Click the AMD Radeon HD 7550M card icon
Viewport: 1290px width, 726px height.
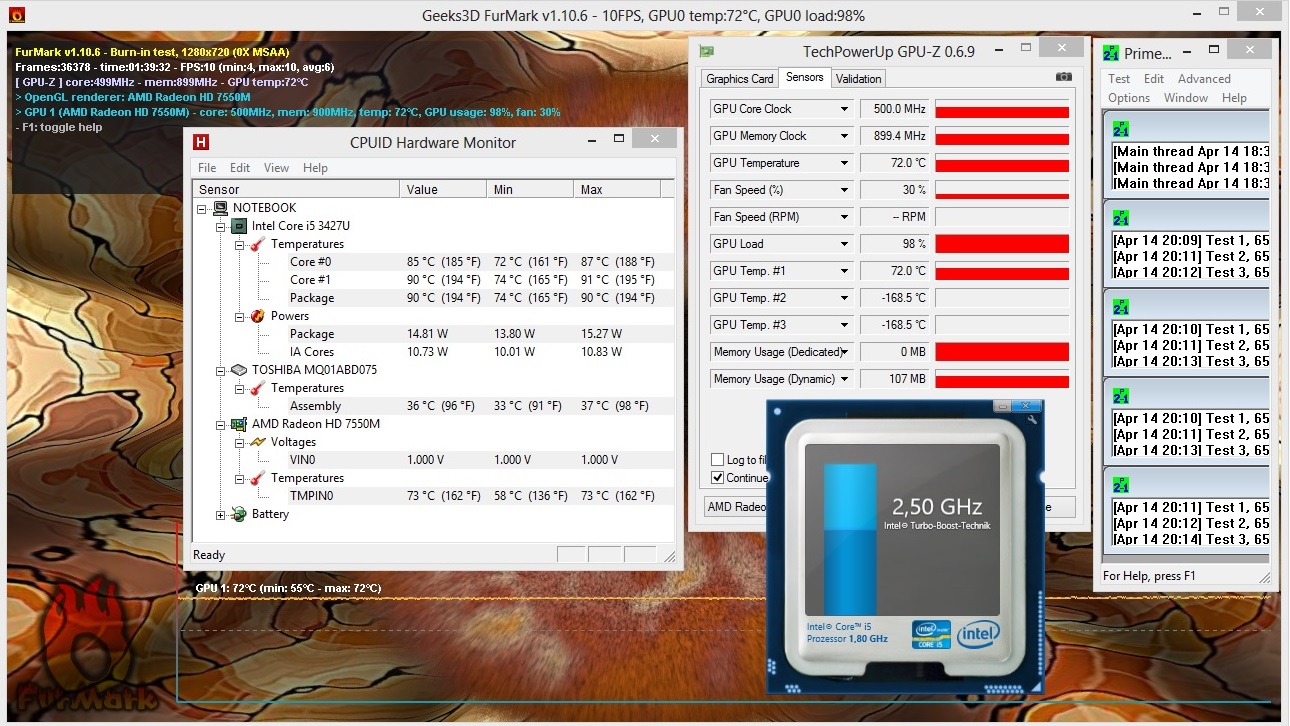tap(239, 424)
